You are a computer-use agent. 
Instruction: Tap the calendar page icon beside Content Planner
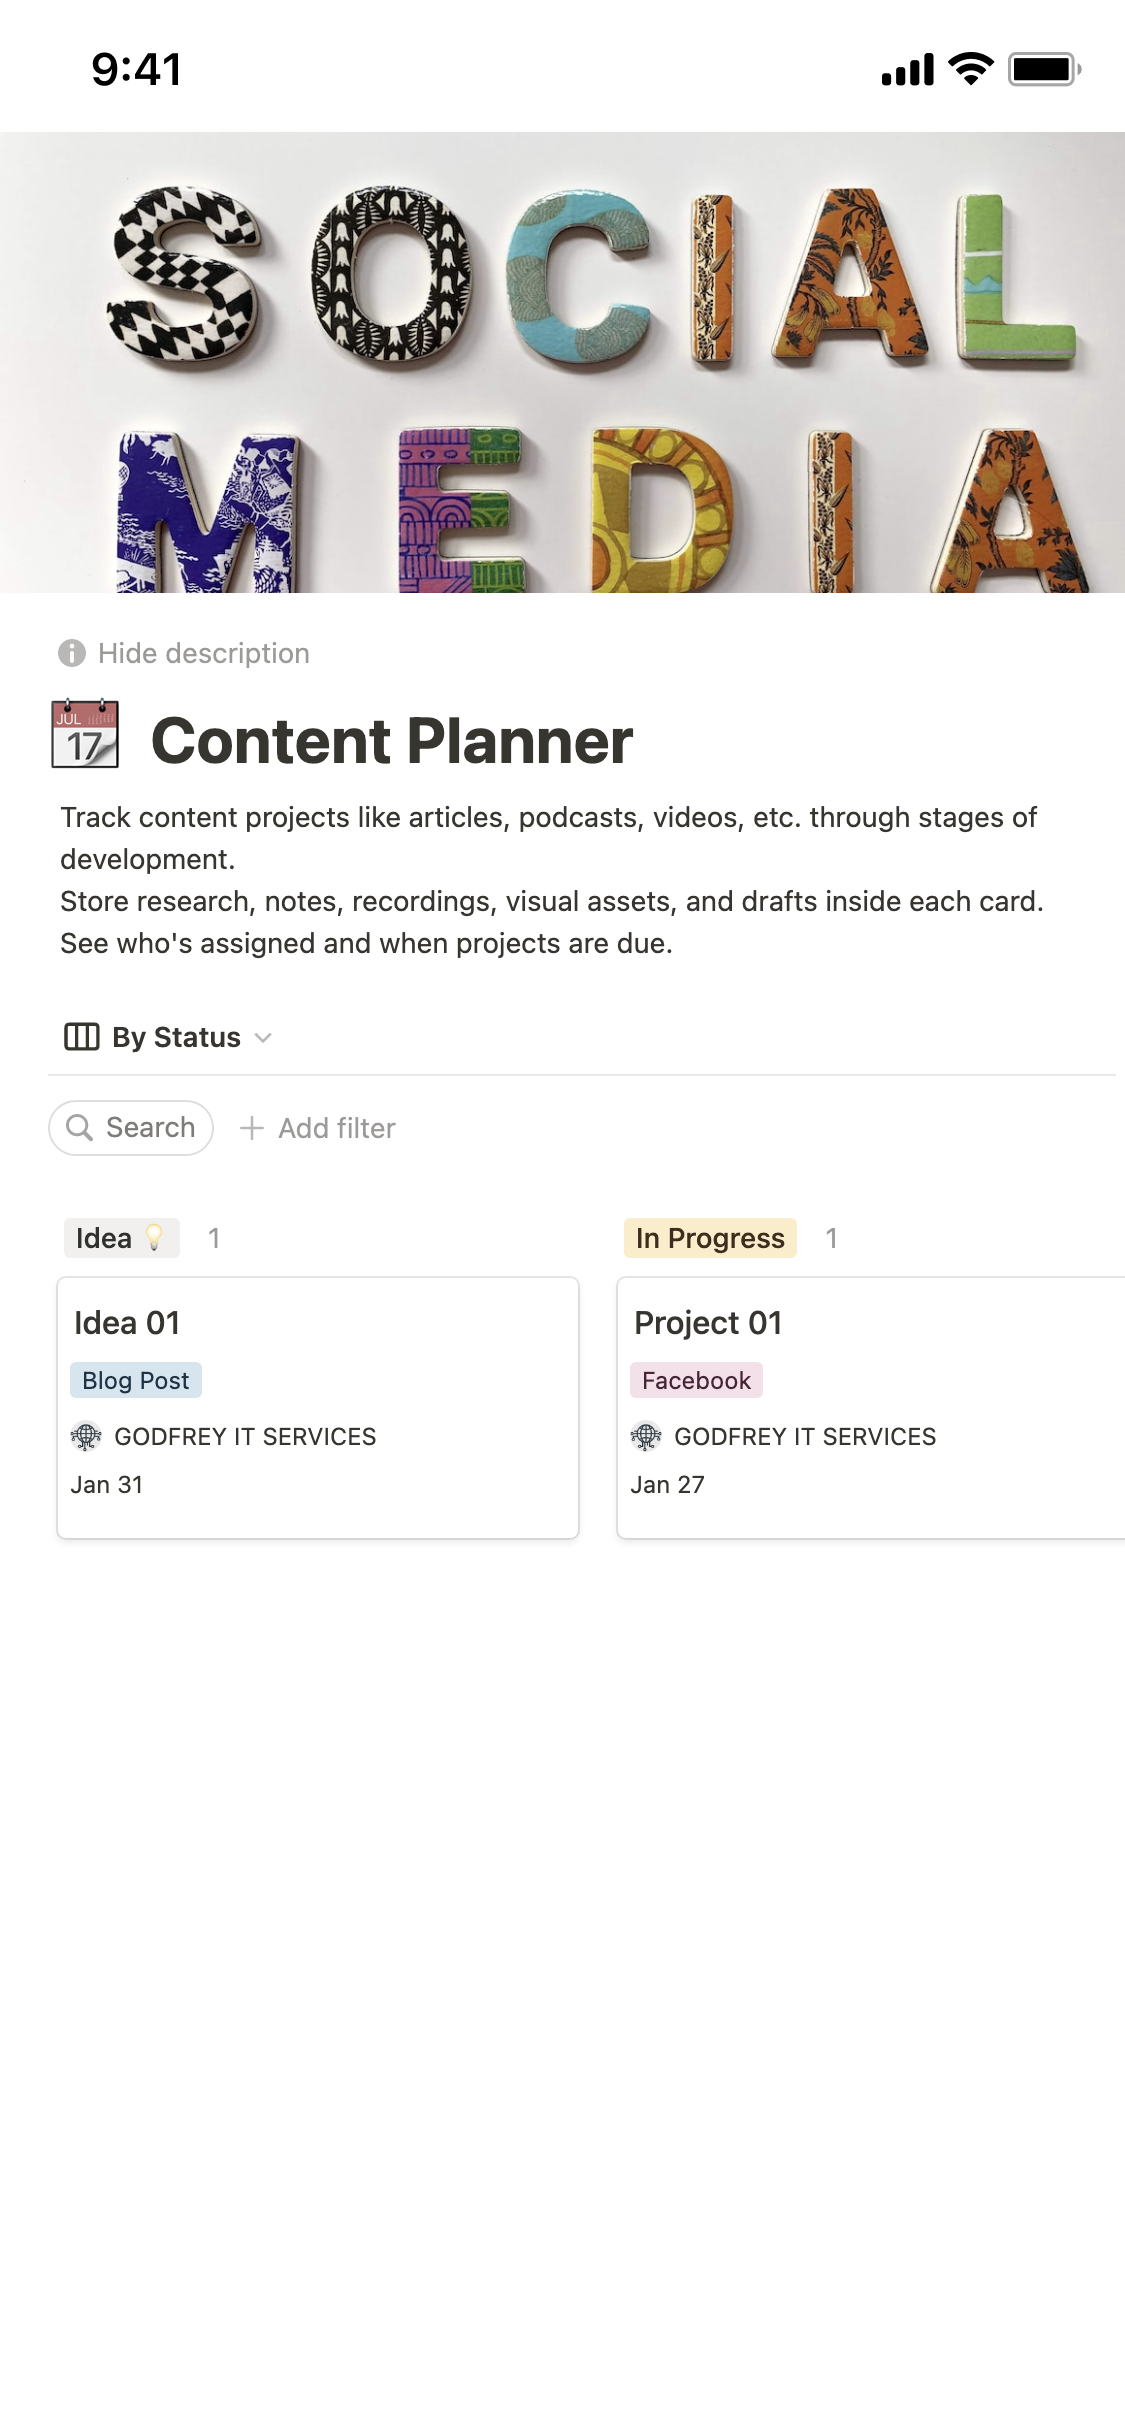point(85,735)
